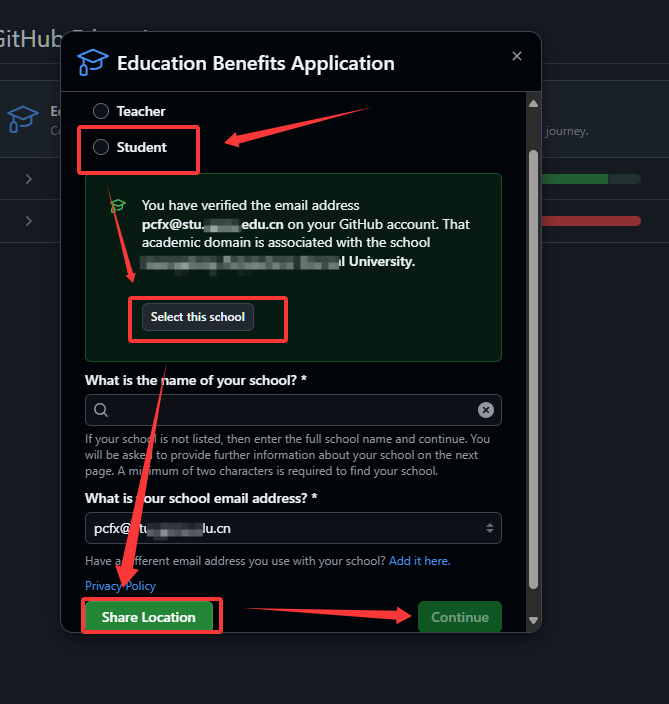Click the scrollbar down arrow in dialog
669x704 pixels.
pyautogui.click(x=533, y=620)
